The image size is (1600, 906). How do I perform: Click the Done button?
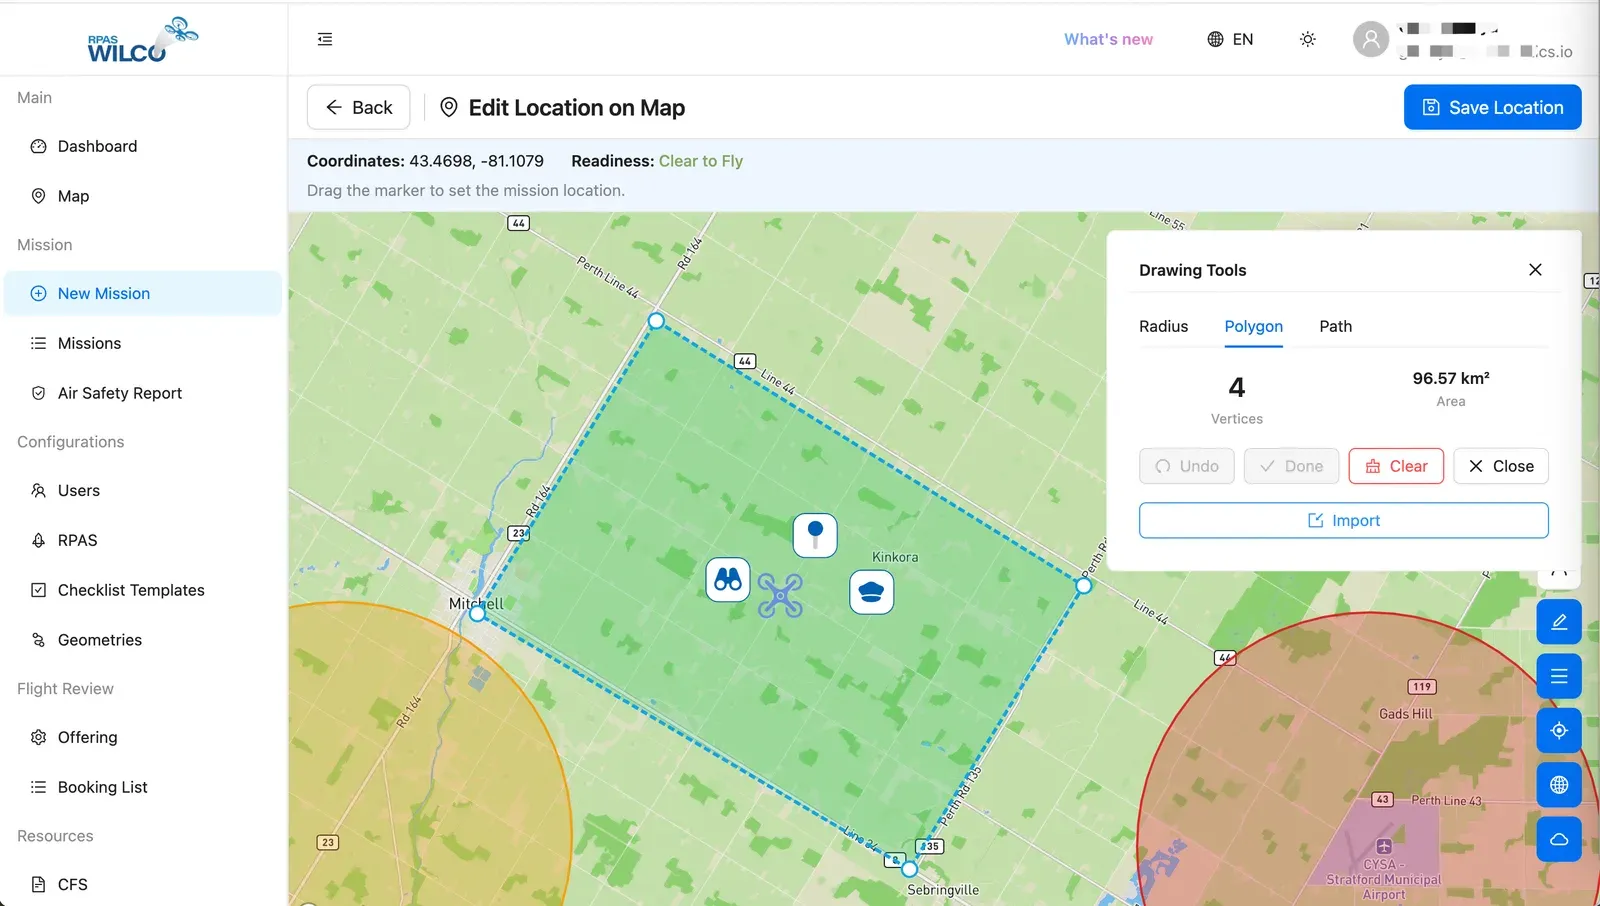click(x=1291, y=466)
